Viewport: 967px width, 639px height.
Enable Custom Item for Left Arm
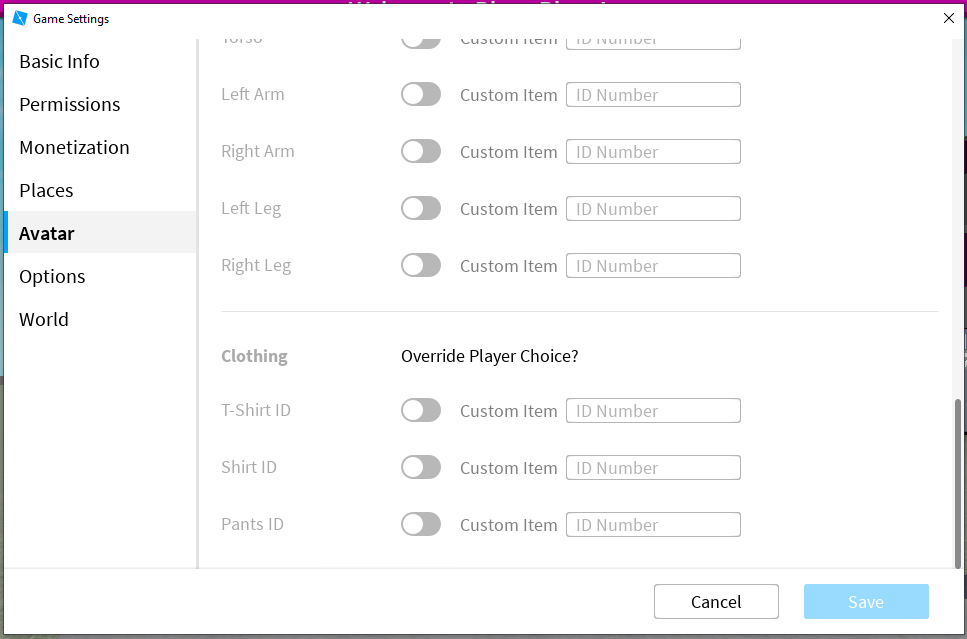[x=421, y=94]
